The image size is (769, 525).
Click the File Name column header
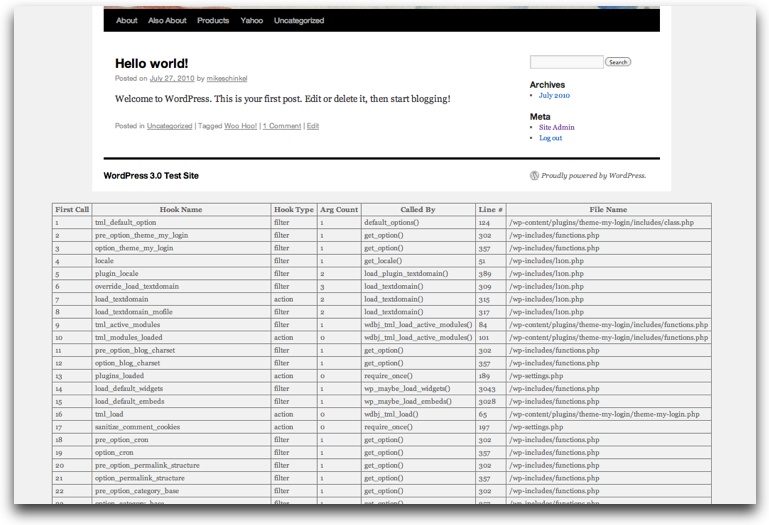click(x=608, y=210)
